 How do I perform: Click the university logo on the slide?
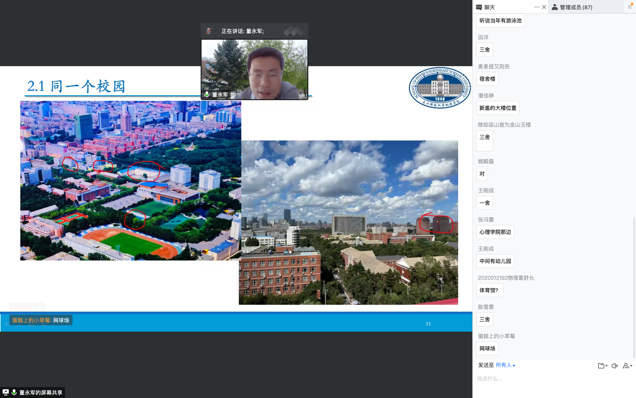440,88
